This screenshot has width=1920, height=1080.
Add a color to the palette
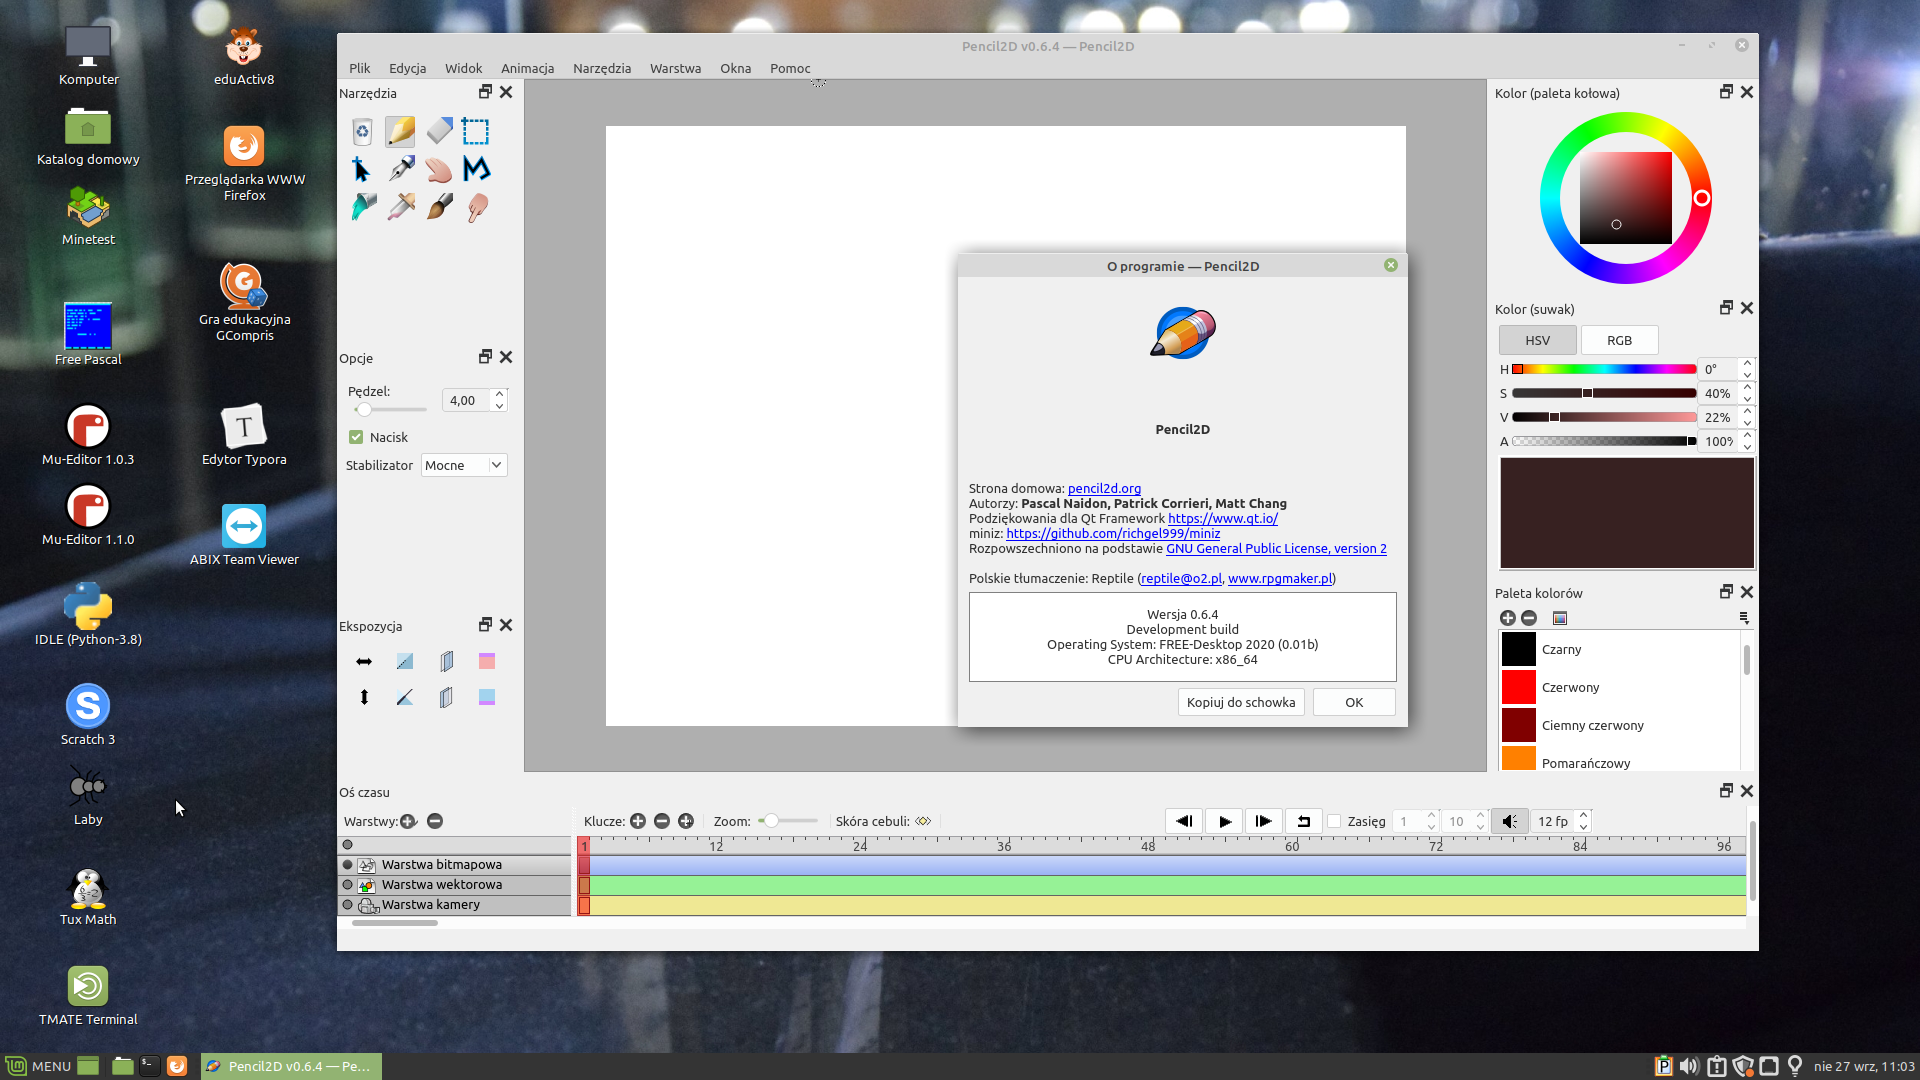(x=1508, y=618)
